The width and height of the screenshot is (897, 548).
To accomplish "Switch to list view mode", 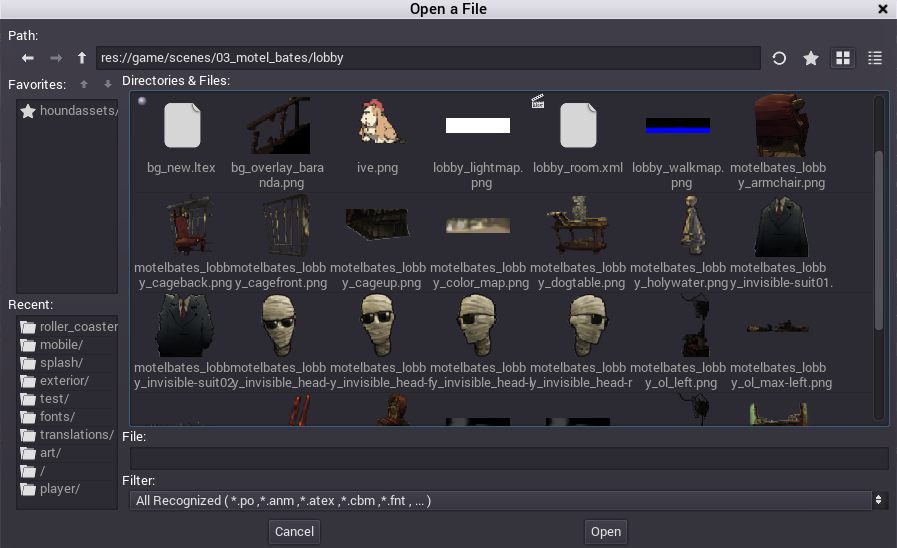I will [875, 59].
